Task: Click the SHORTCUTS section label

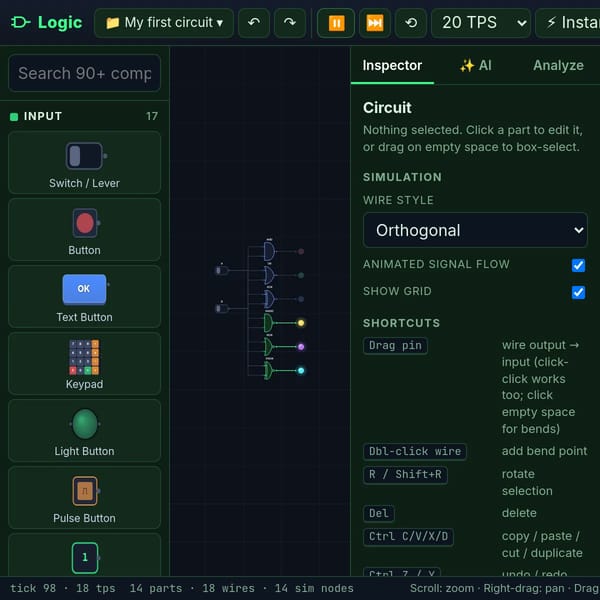Action: pos(401,323)
